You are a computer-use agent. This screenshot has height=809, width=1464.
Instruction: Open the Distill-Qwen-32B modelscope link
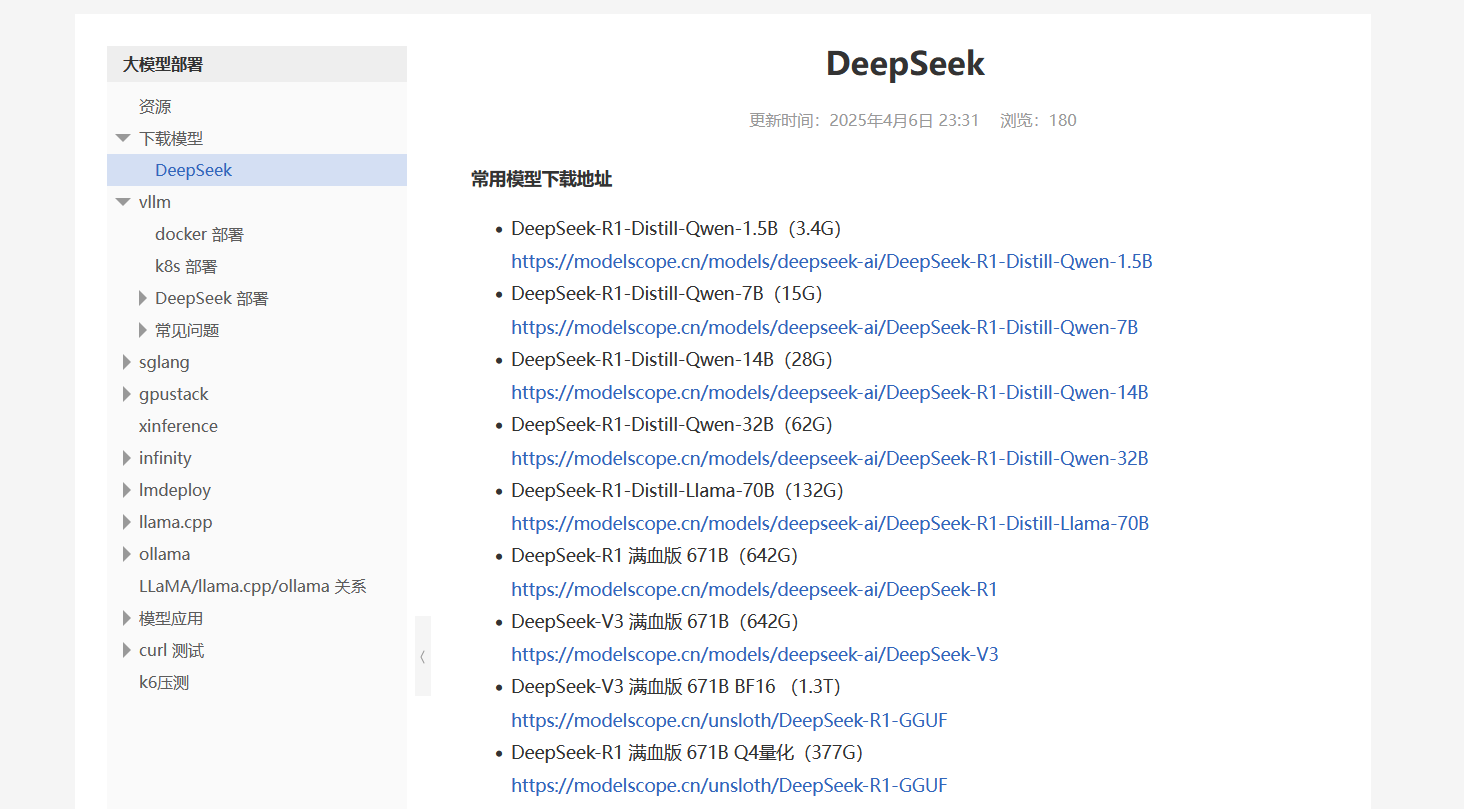coord(830,458)
